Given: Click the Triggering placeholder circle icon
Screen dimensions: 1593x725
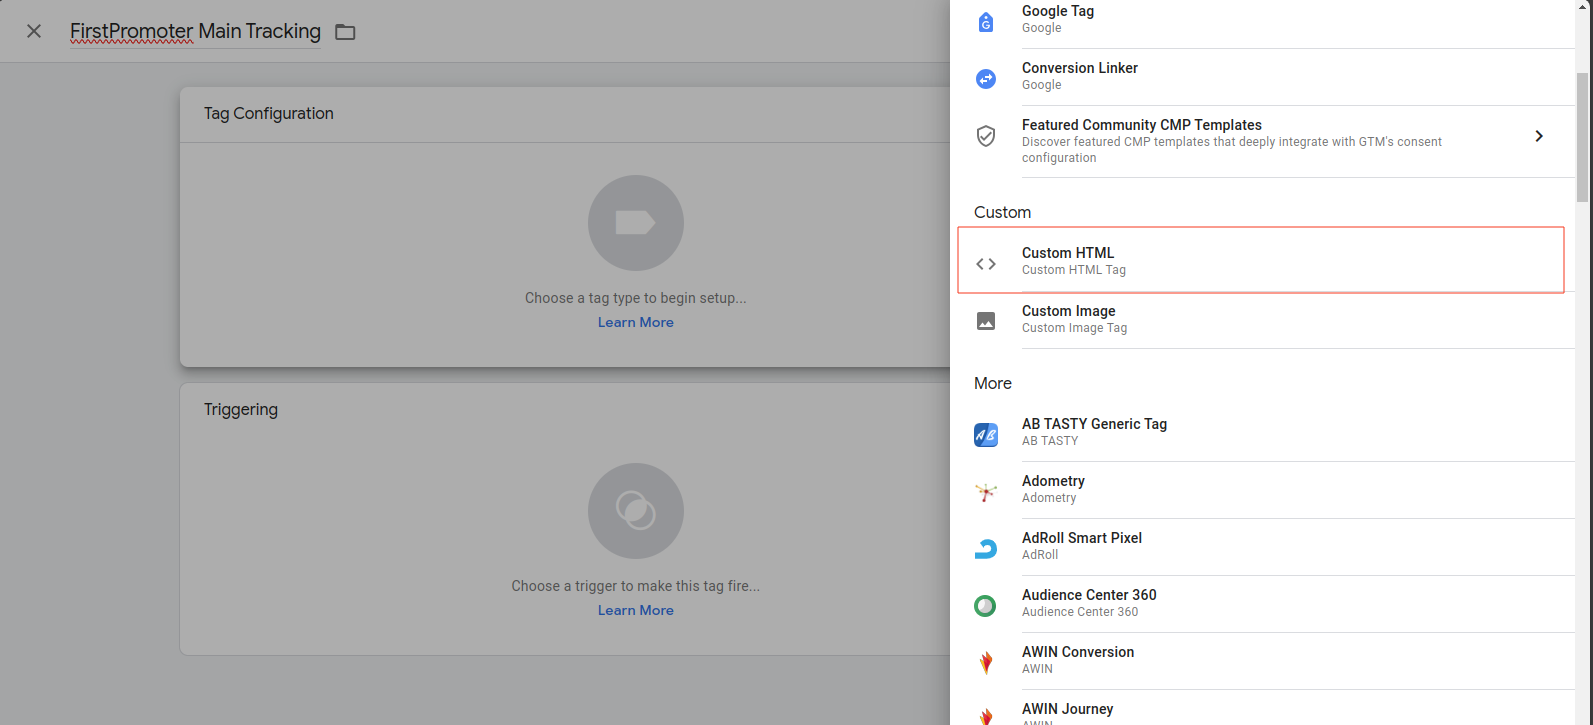Looking at the screenshot, I should pos(636,511).
